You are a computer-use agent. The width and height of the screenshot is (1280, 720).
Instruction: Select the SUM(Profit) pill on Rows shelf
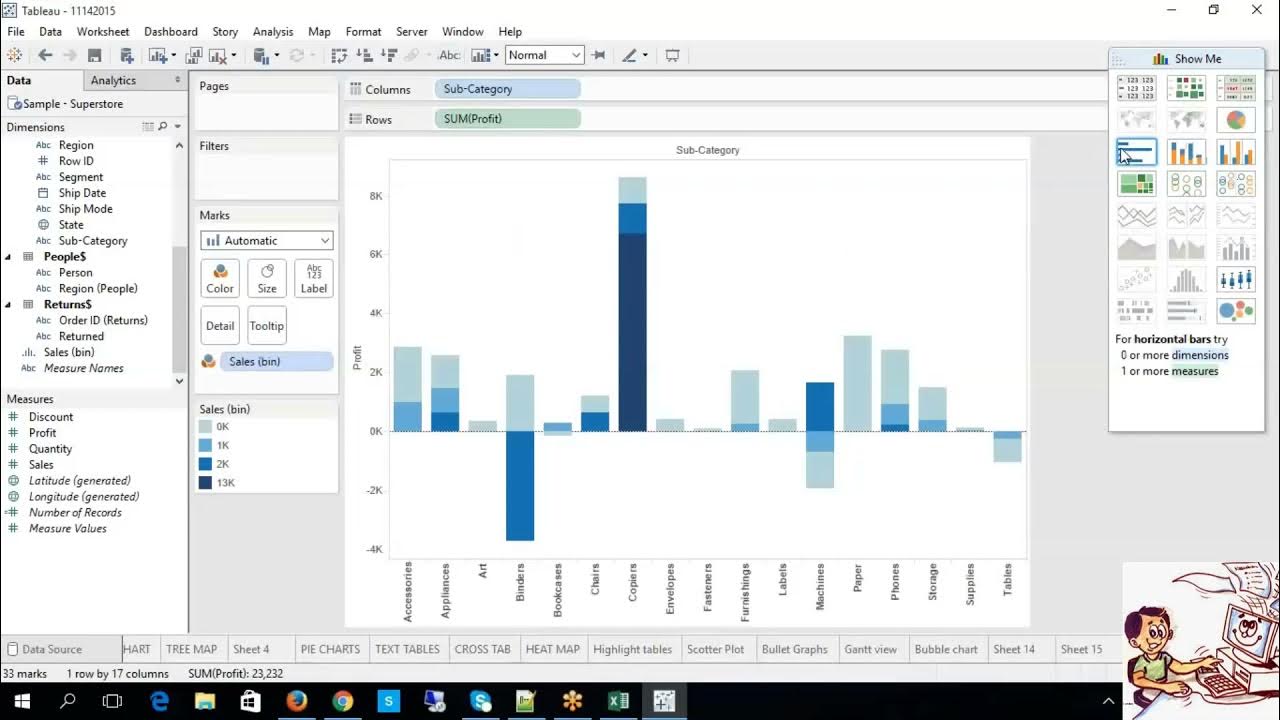508,119
